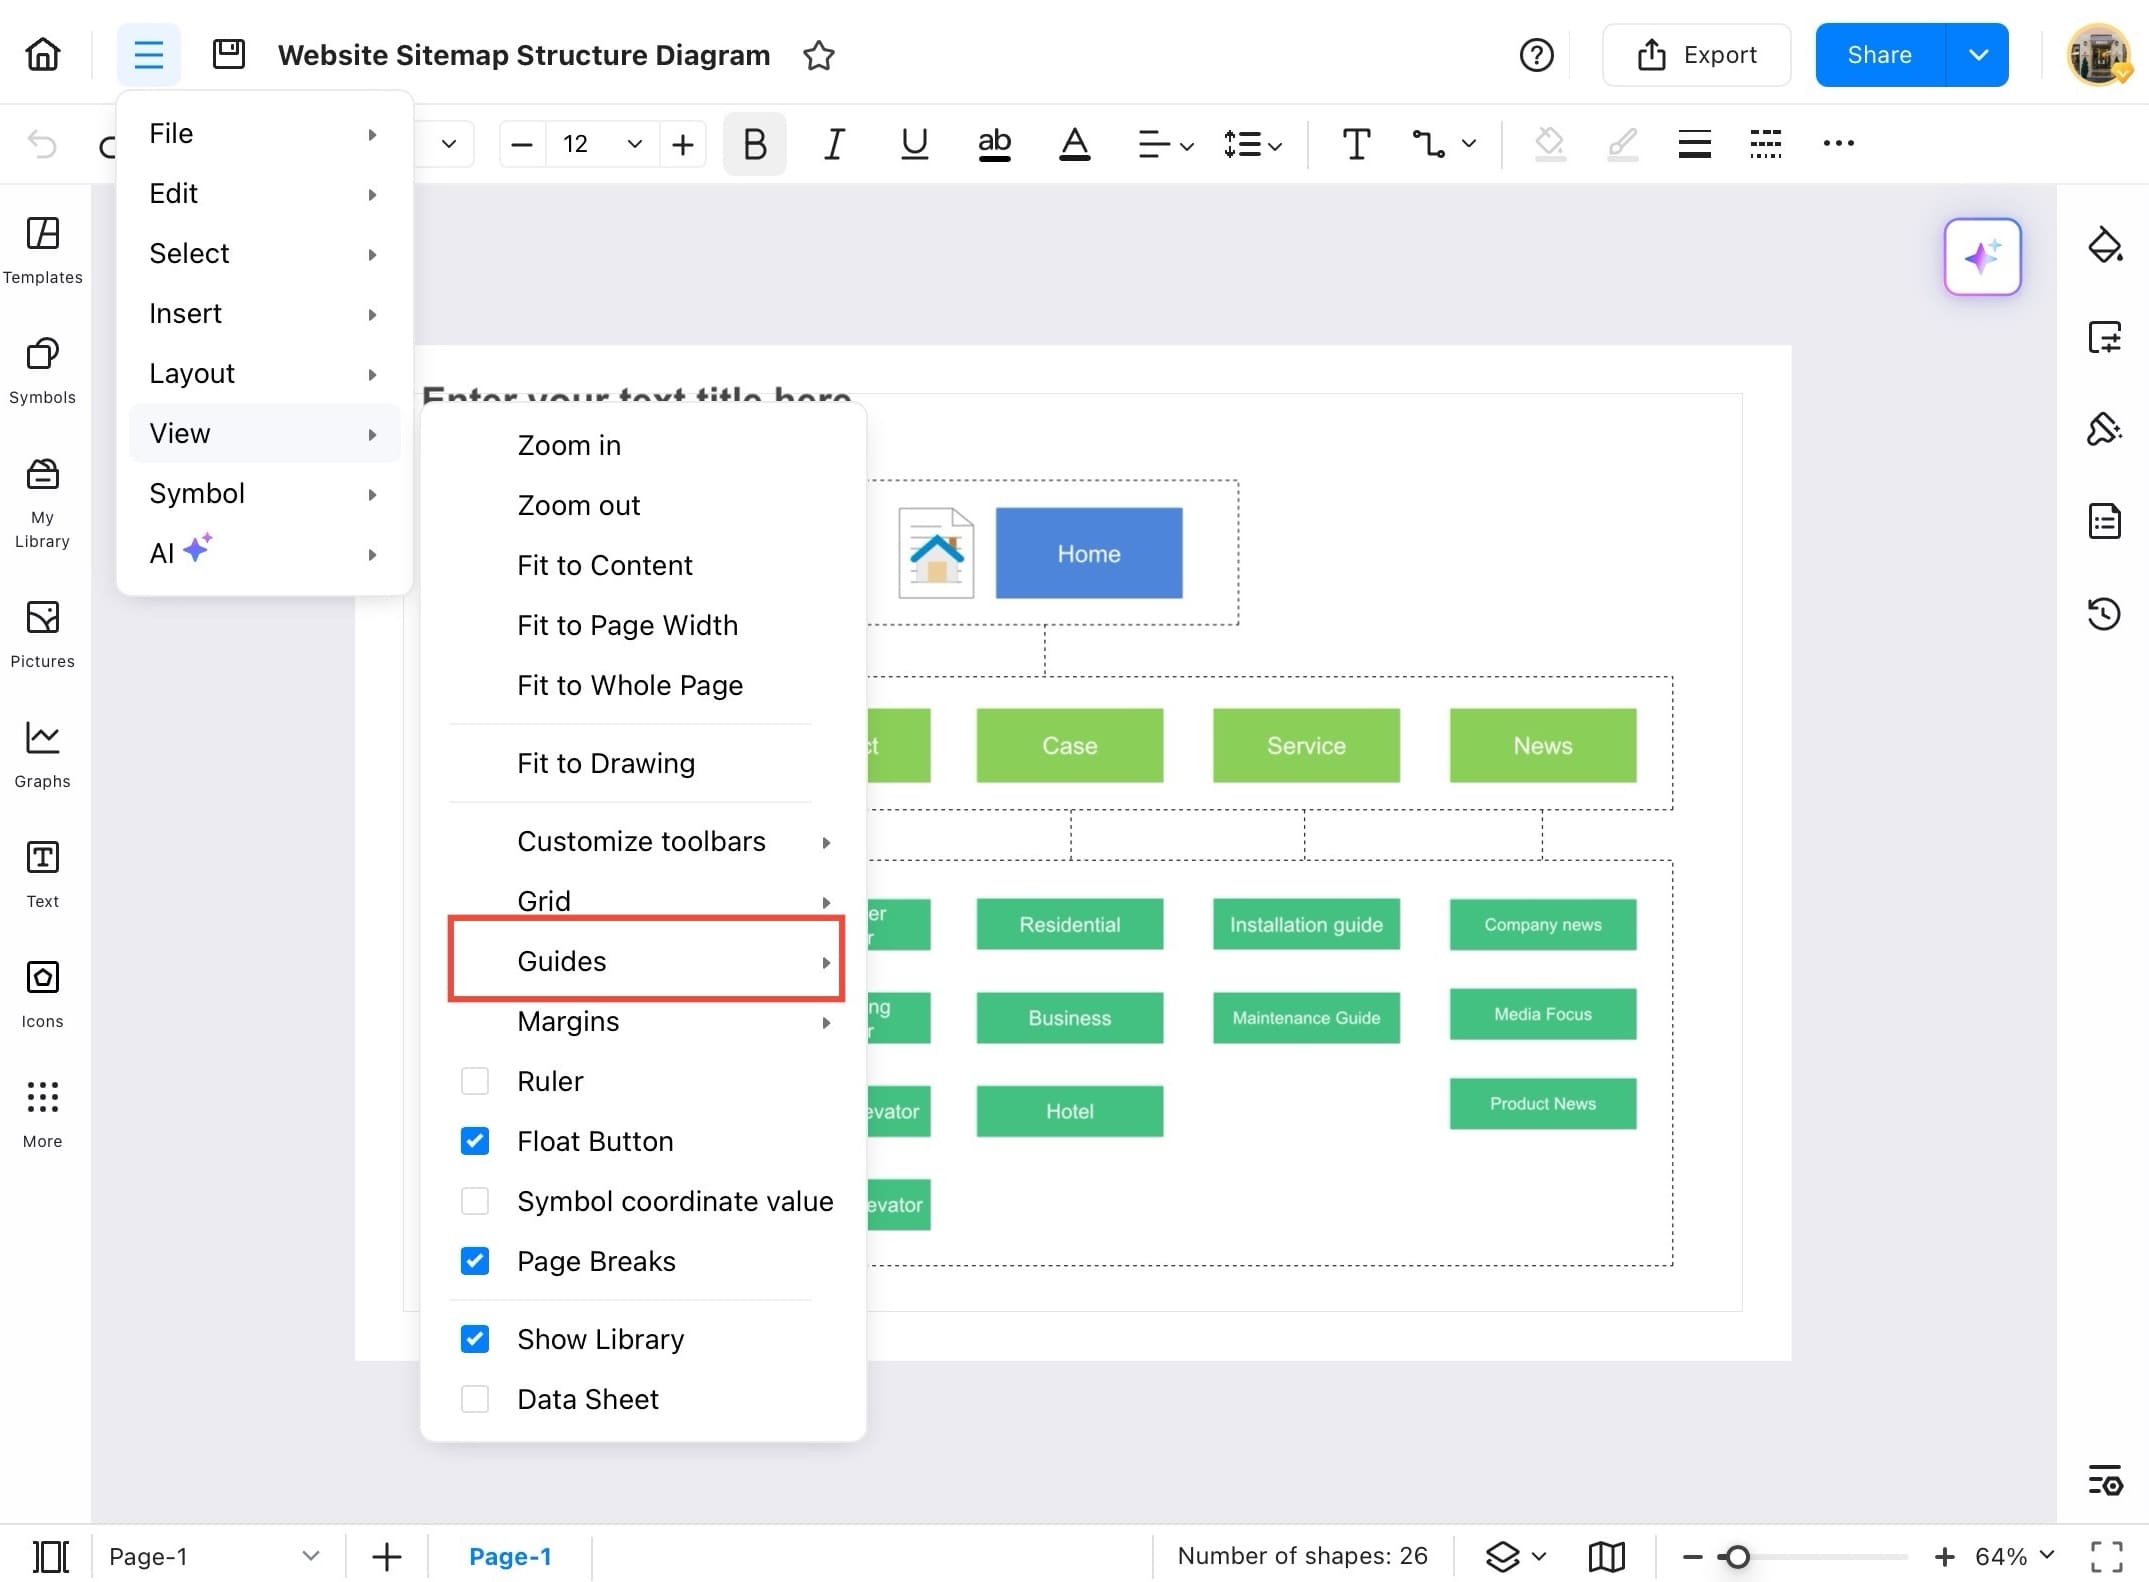Open the Templates panel
Screen dimensions: 2149x1582
click(x=42, y=248)
